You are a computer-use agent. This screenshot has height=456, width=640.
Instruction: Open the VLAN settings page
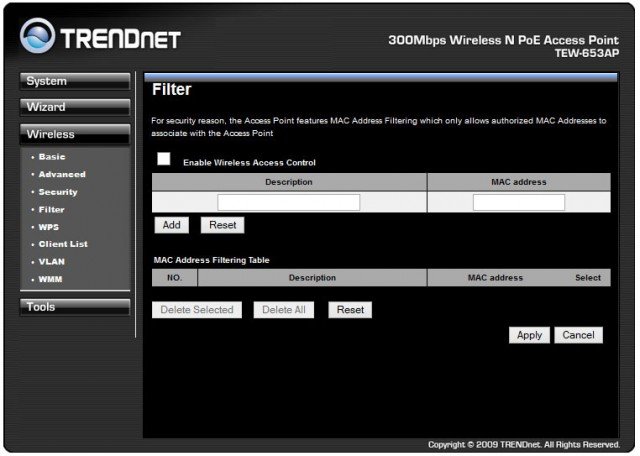51,261
